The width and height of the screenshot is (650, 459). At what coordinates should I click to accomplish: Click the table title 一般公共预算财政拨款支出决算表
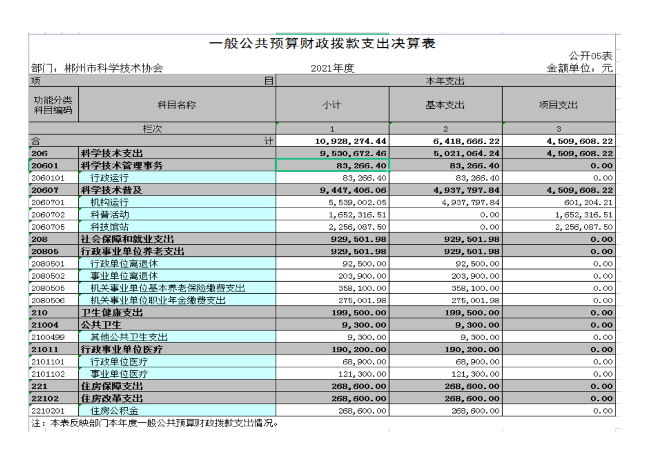[322, 44]
